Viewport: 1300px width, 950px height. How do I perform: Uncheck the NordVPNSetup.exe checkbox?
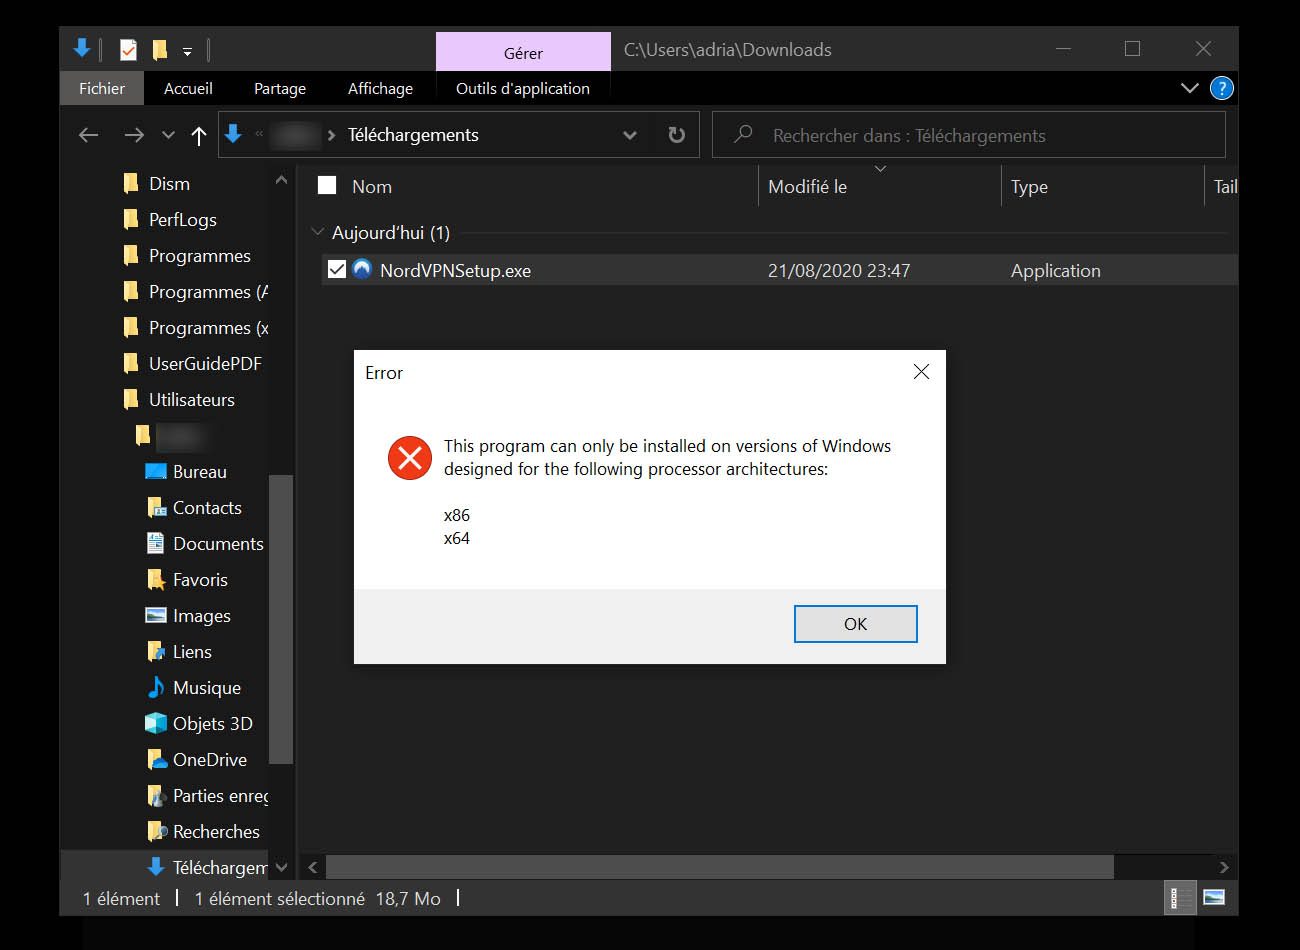pyautogui.click(x=337, y=269)
